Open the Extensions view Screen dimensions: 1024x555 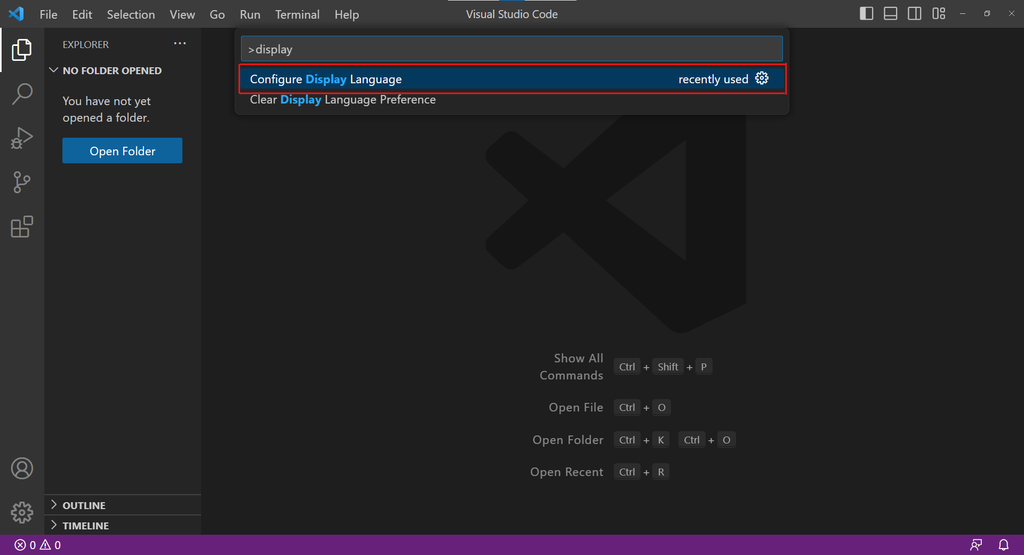(x=22, y=227)
